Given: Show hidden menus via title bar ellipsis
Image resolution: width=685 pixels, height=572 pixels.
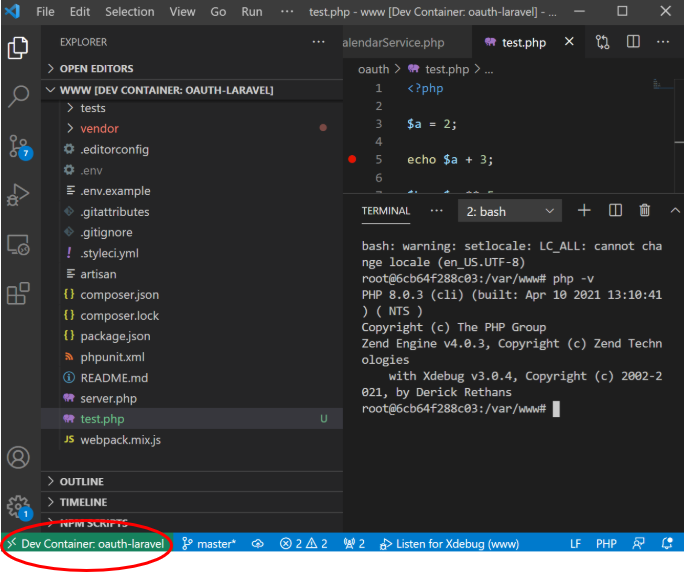Looking at the screenshot, I should [287, 12].
